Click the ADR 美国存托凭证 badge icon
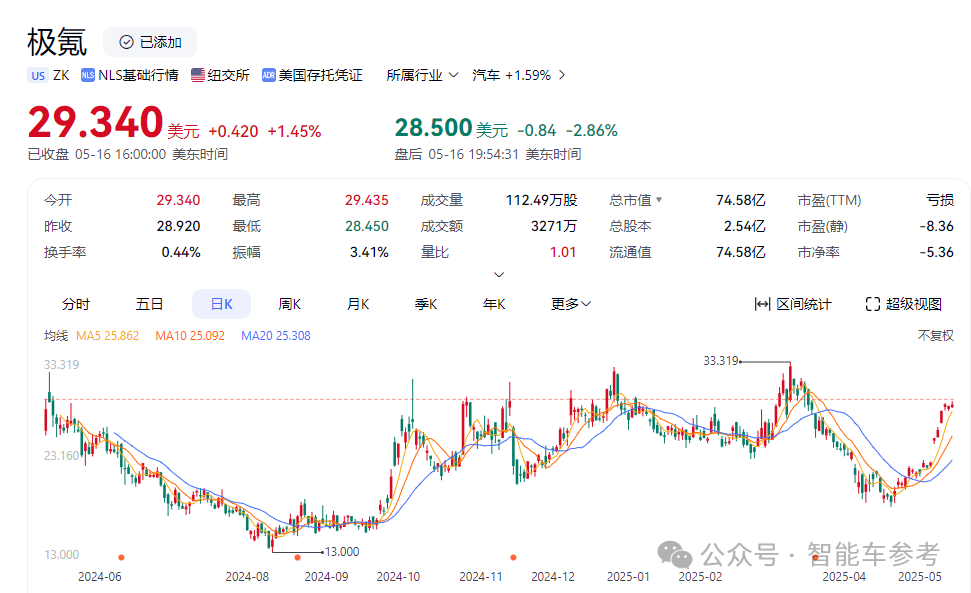Image resolution: width=971 pixels, height=593 pixels. point(268,75)
